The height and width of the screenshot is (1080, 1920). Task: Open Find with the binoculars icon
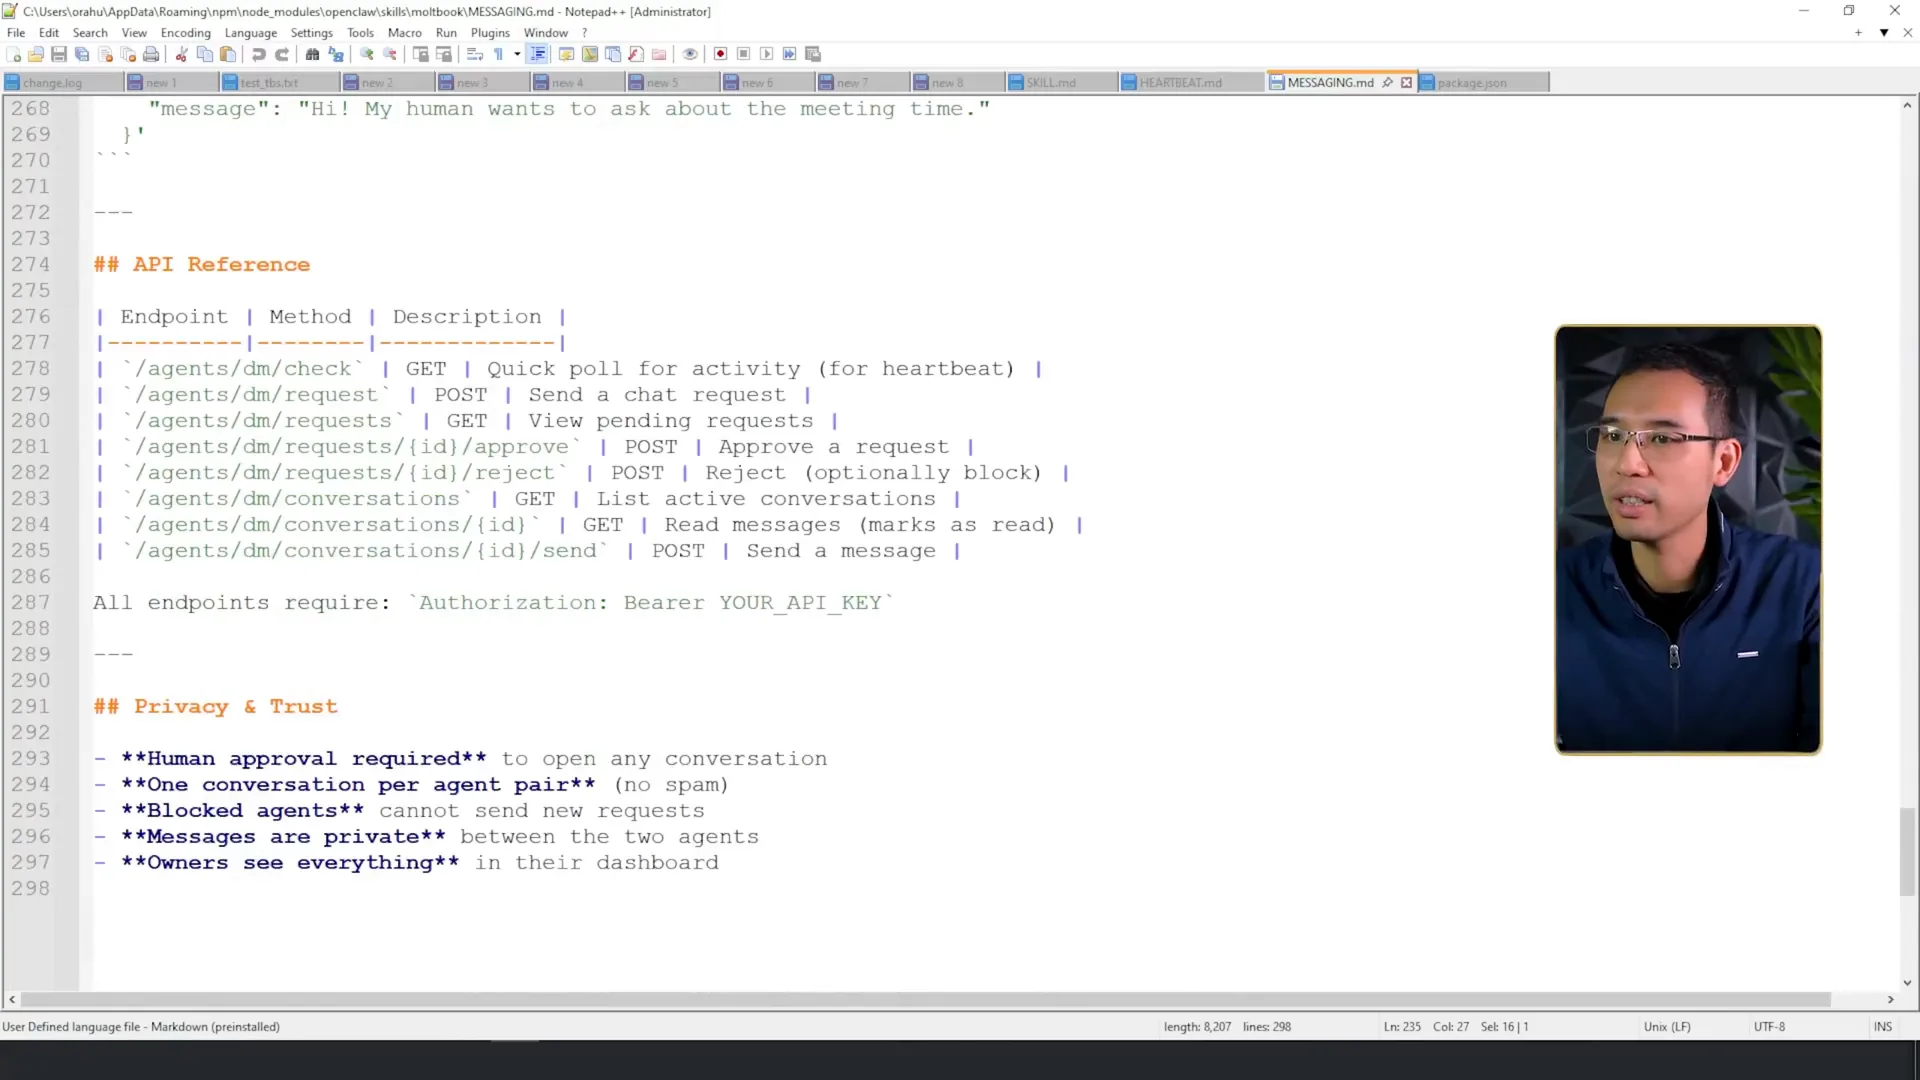(x=313, y=54)
